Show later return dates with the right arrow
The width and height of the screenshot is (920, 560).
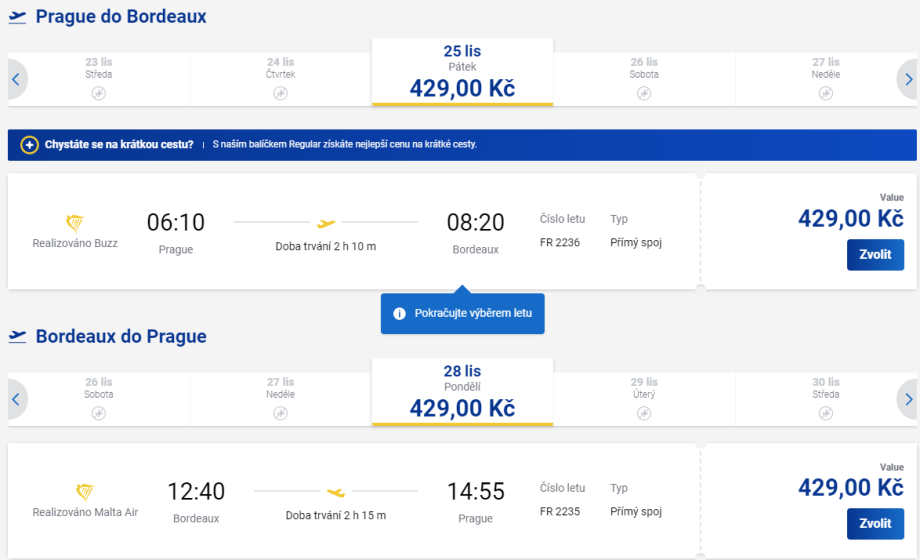pos(907,399)
